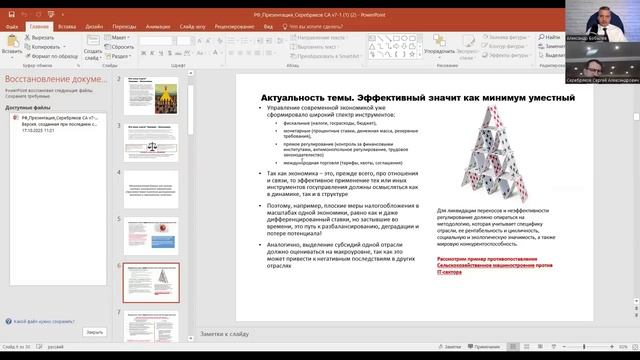Screen dimensions: 640x360
Task: Open the 'Какой файл нужно сохранить?' help link
Action: 40,322
